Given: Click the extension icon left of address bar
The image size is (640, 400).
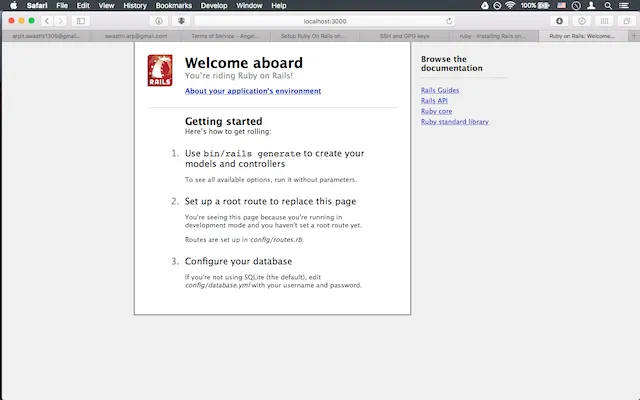Looking at the screenshot, I should (x=181, y=21).
